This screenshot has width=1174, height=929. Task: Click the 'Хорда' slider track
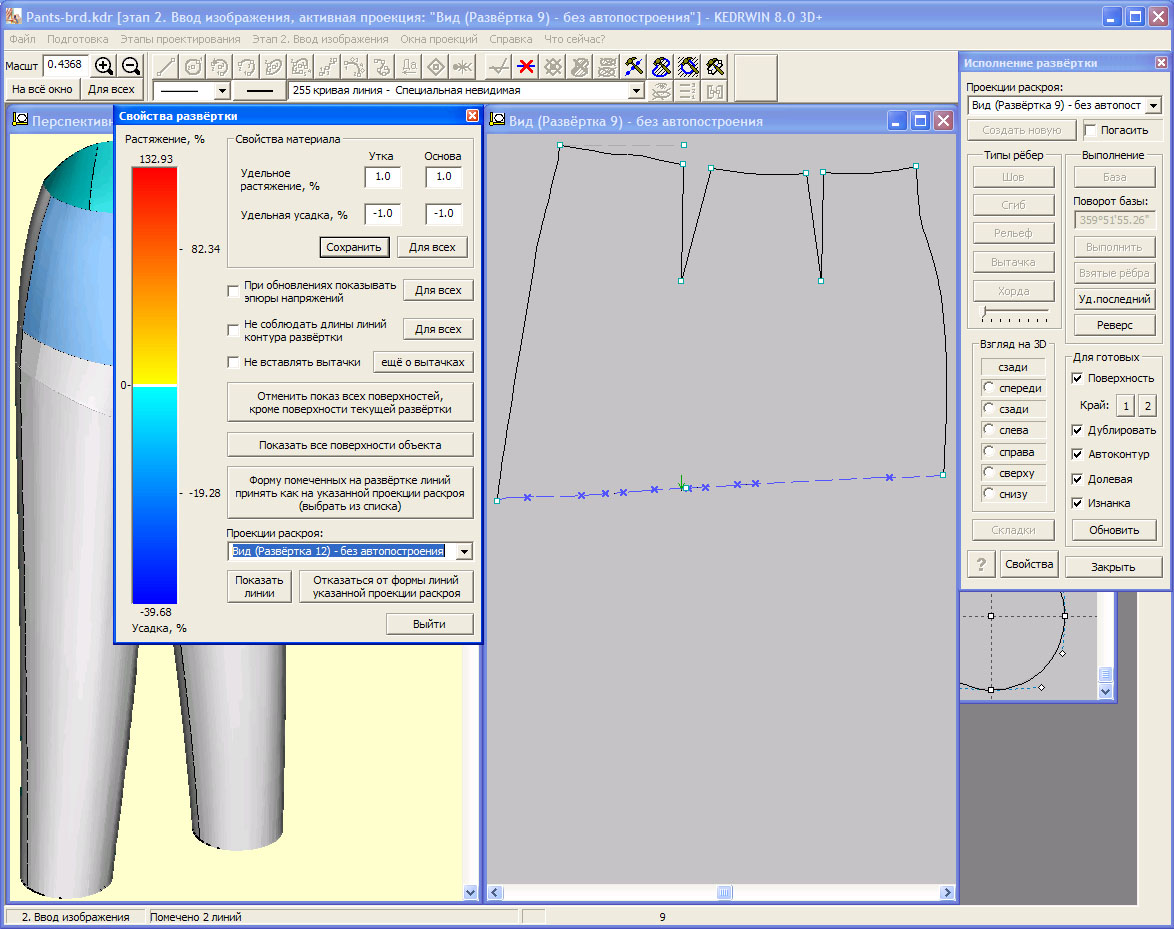point(1014,312)
